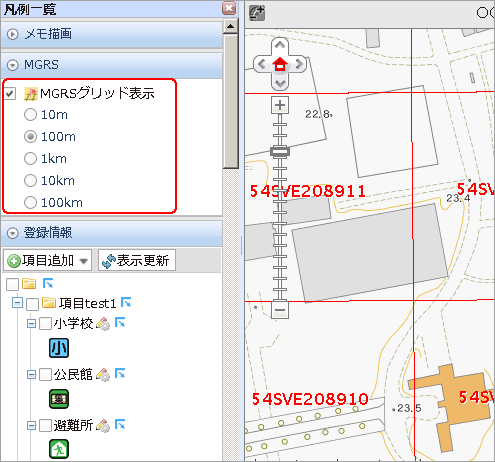Zoom out with the minus button
Screen dimensions: 495x462
click(280, 310)
